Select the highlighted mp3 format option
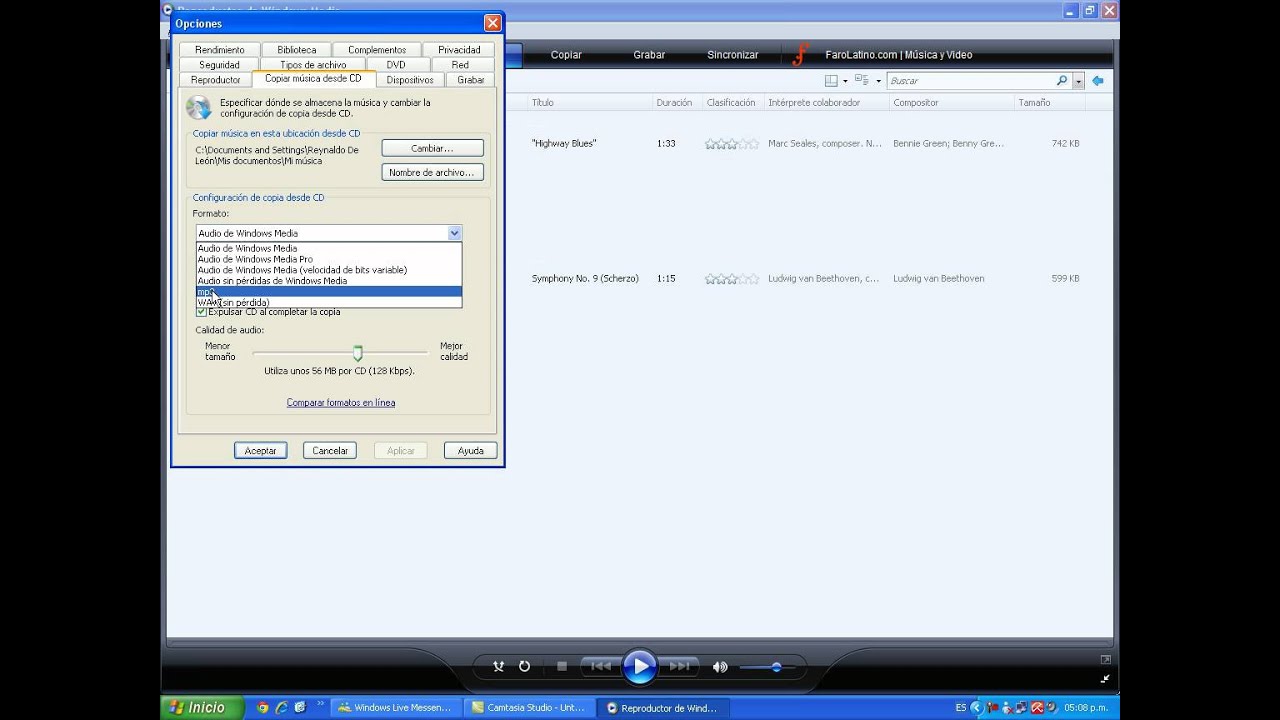The width and height of the screenshot is (1280, 720). click(329, 292)
